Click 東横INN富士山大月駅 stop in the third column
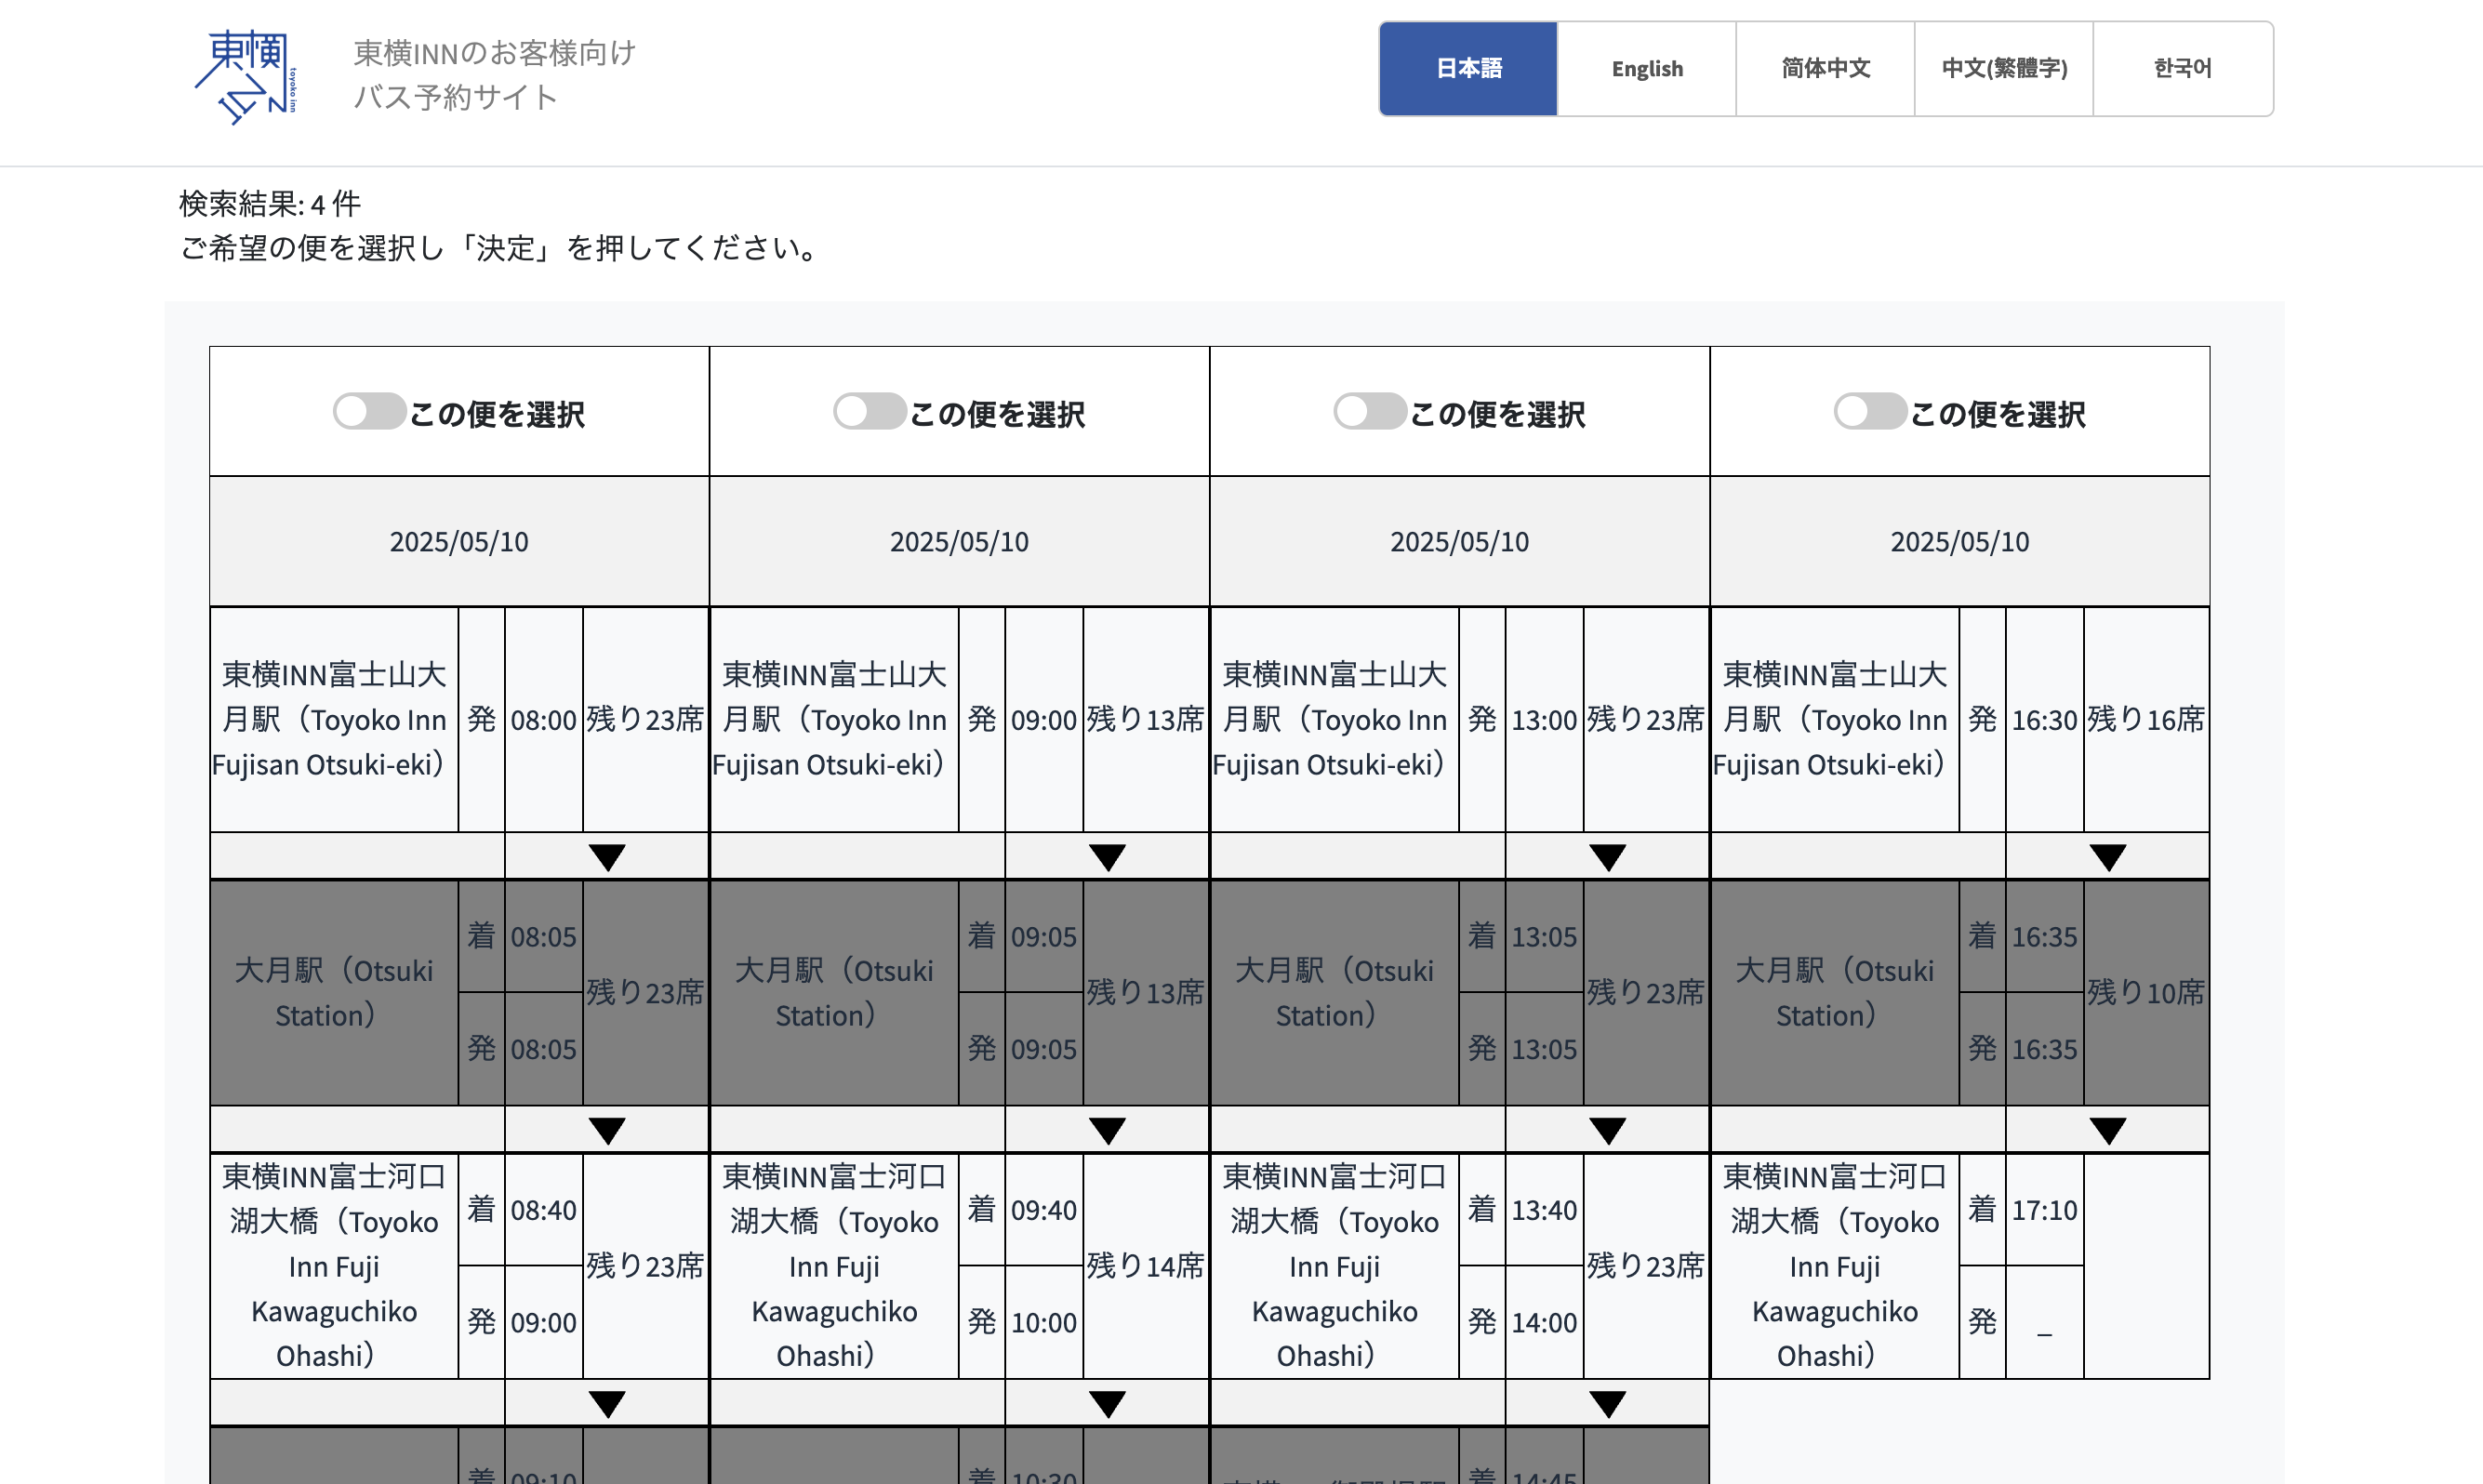 point(1334,720)
